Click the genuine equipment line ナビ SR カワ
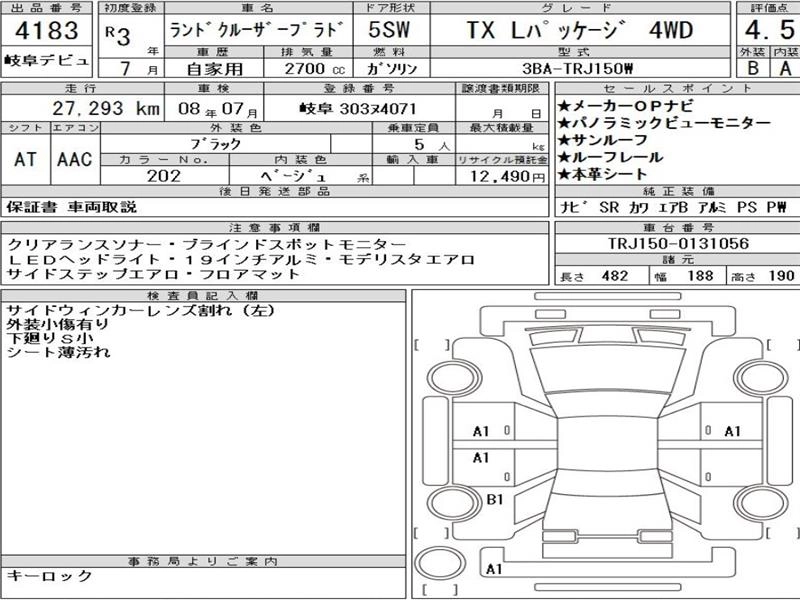The image size is (800, 600). [x=673, y=207]
